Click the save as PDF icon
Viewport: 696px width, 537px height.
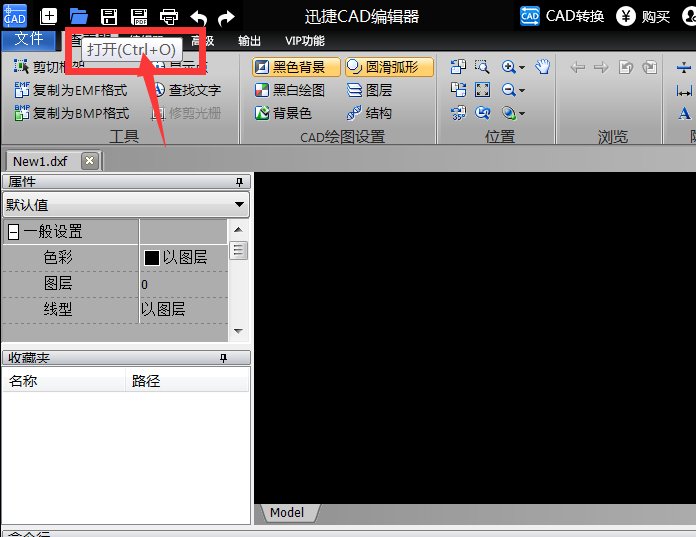point(139,17)
